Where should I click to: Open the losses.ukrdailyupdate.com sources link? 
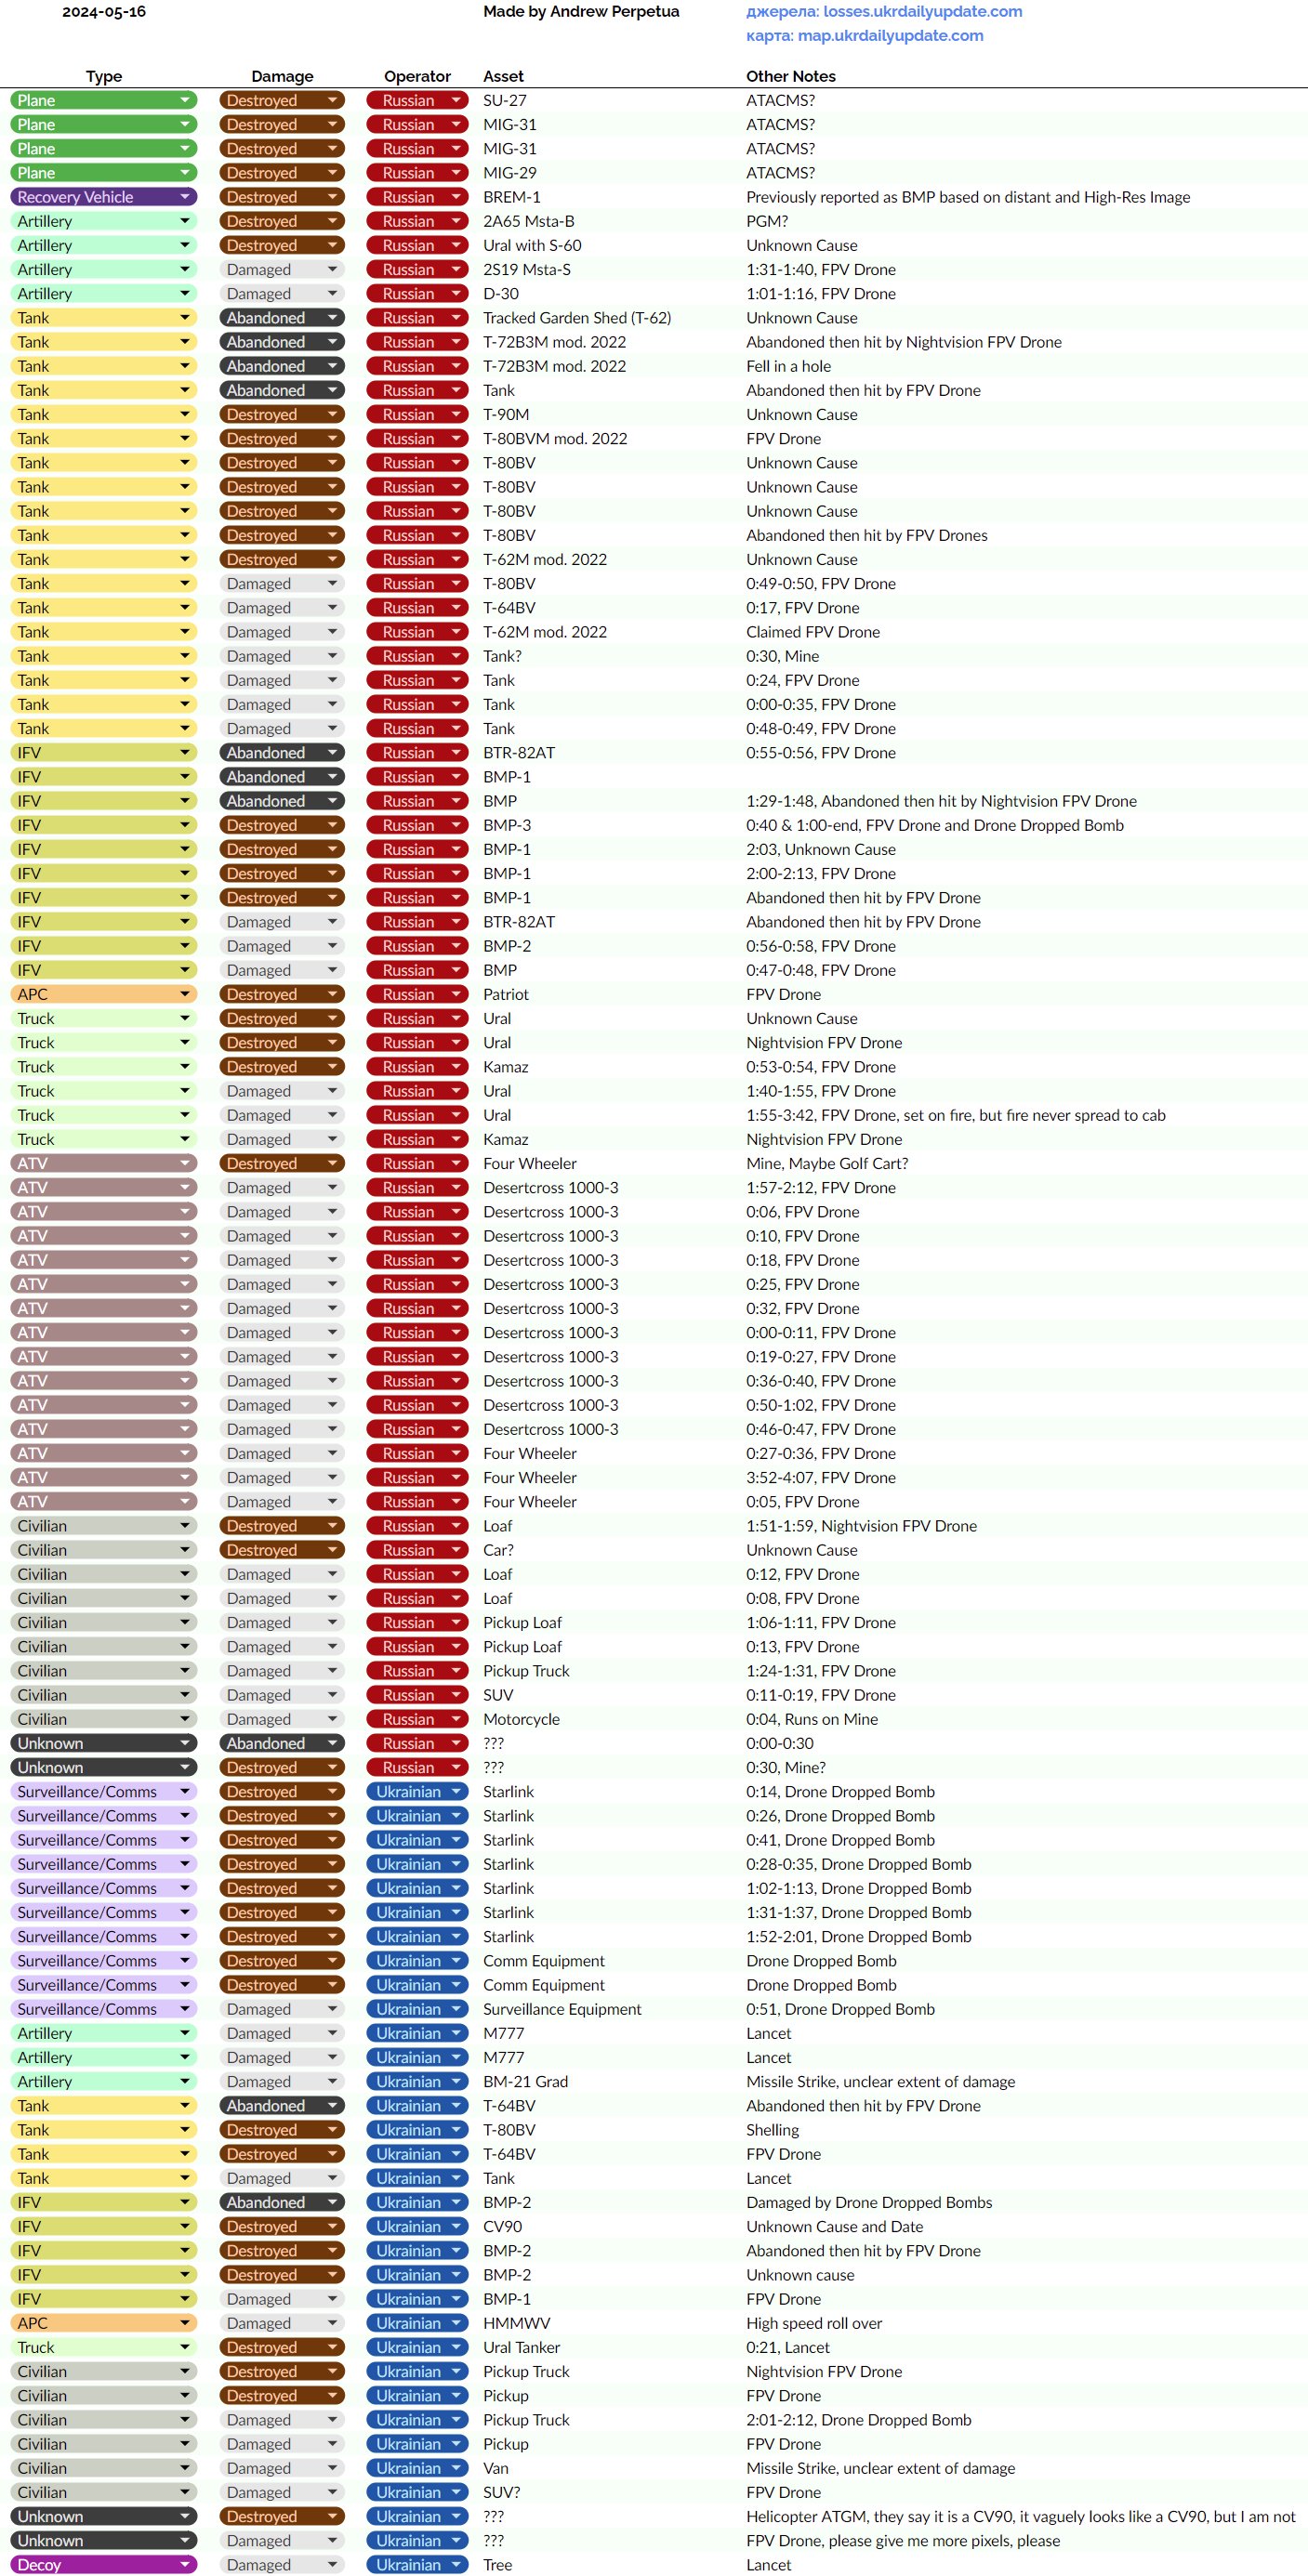tap(884, 12)
